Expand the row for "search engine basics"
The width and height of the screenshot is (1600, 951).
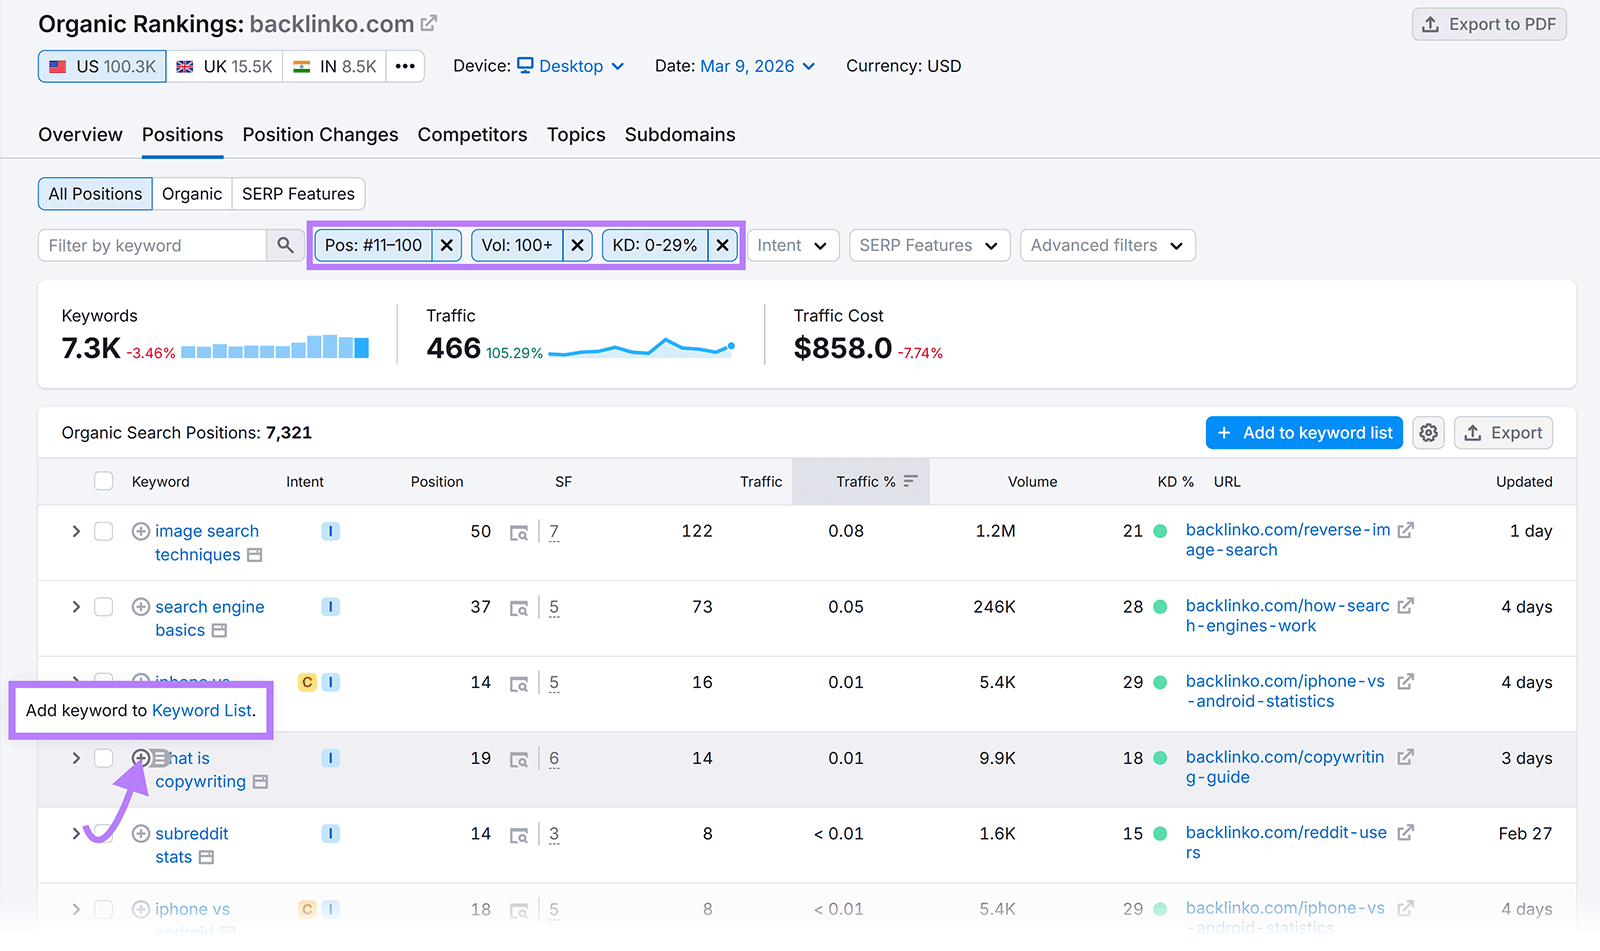point(76,606)
